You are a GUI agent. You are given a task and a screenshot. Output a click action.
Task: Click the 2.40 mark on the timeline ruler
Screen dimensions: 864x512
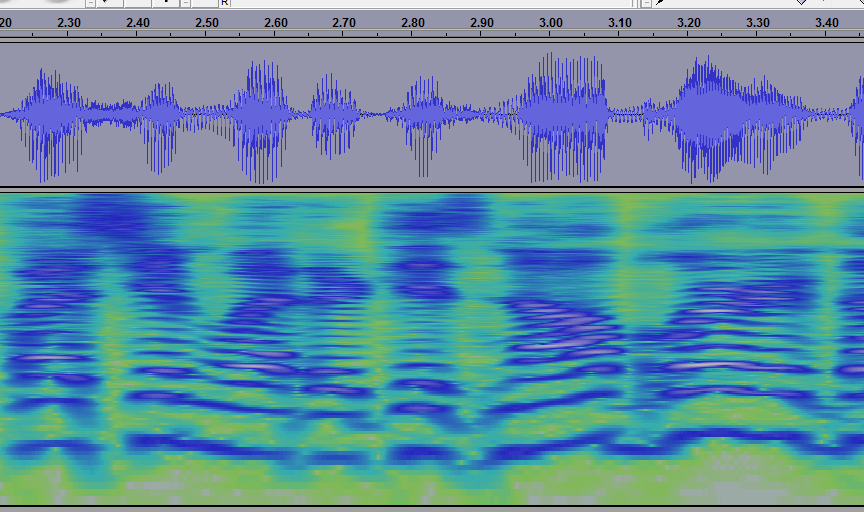click(138, 23)
